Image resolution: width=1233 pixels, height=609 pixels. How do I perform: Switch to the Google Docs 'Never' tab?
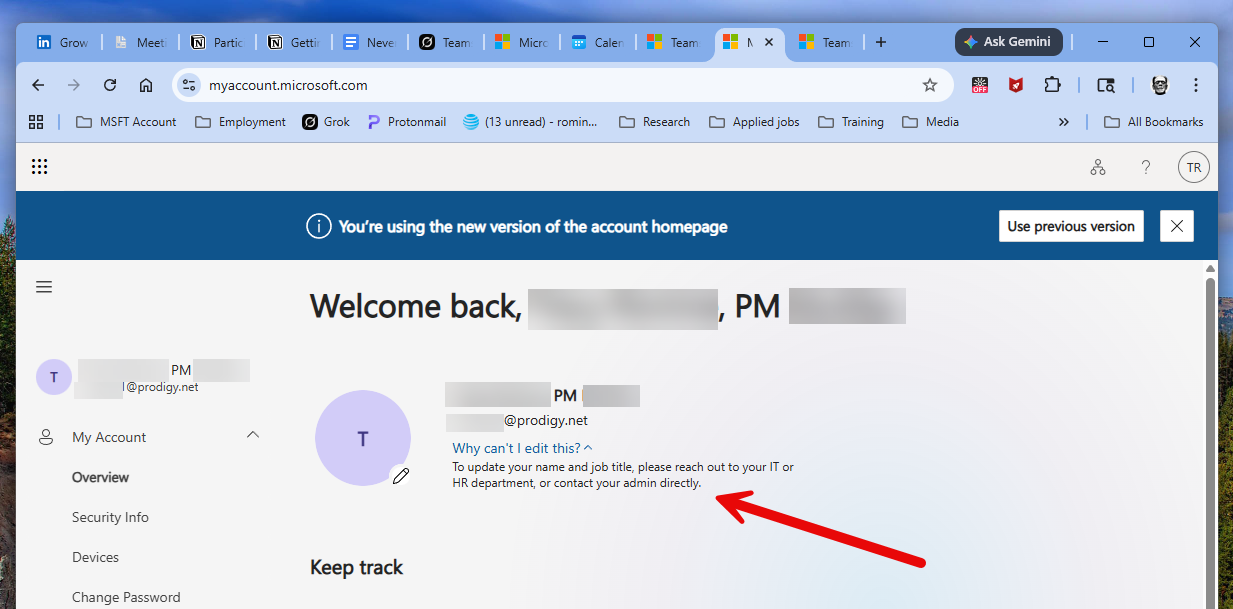[x=371, y=42]
